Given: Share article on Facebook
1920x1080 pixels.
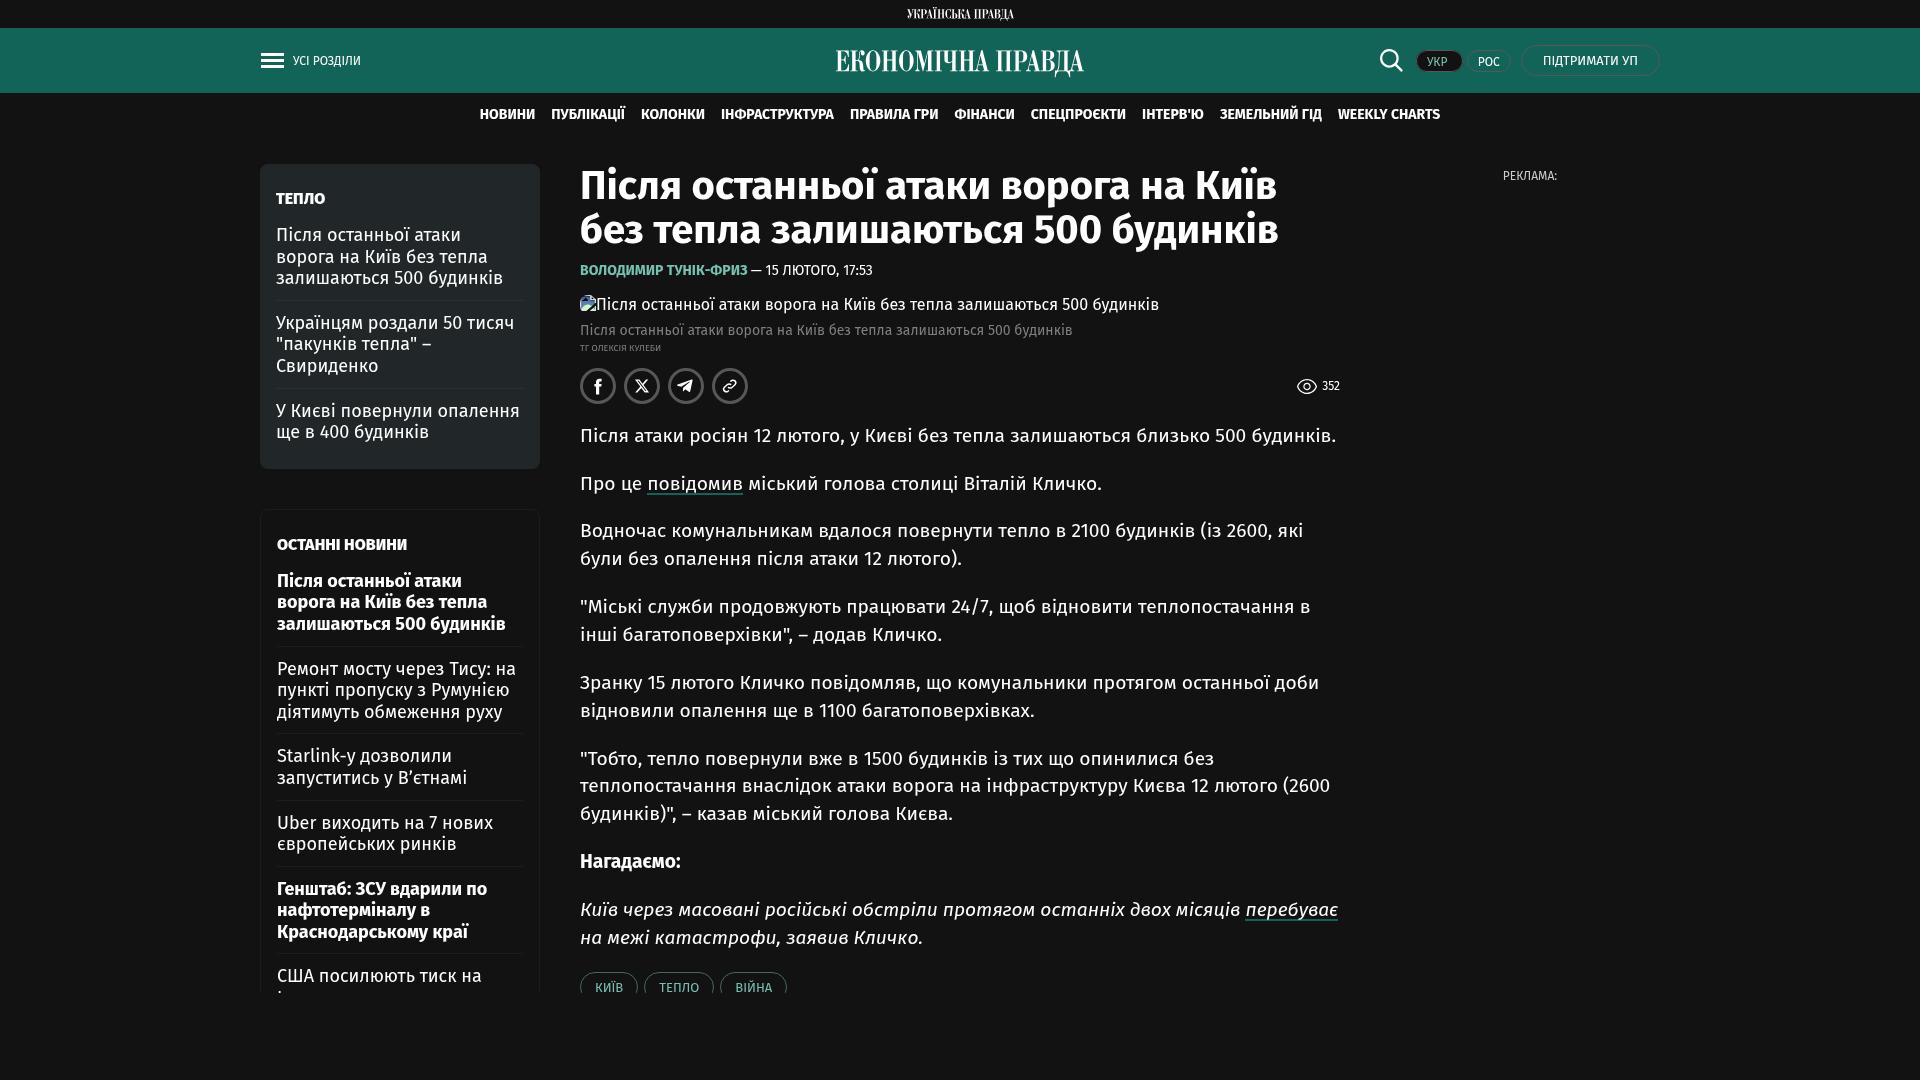Looking at the screenshot, I should point(598,386).
